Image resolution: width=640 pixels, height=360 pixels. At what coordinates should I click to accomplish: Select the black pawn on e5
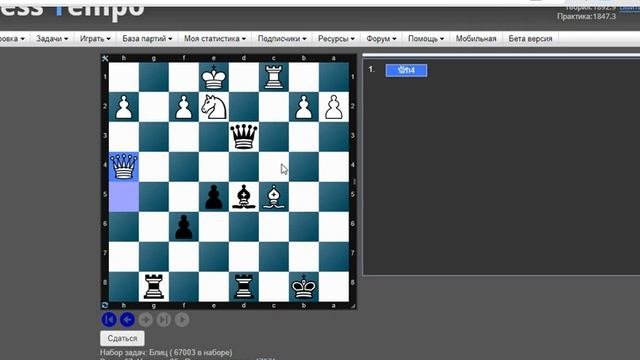coord(214,197)
